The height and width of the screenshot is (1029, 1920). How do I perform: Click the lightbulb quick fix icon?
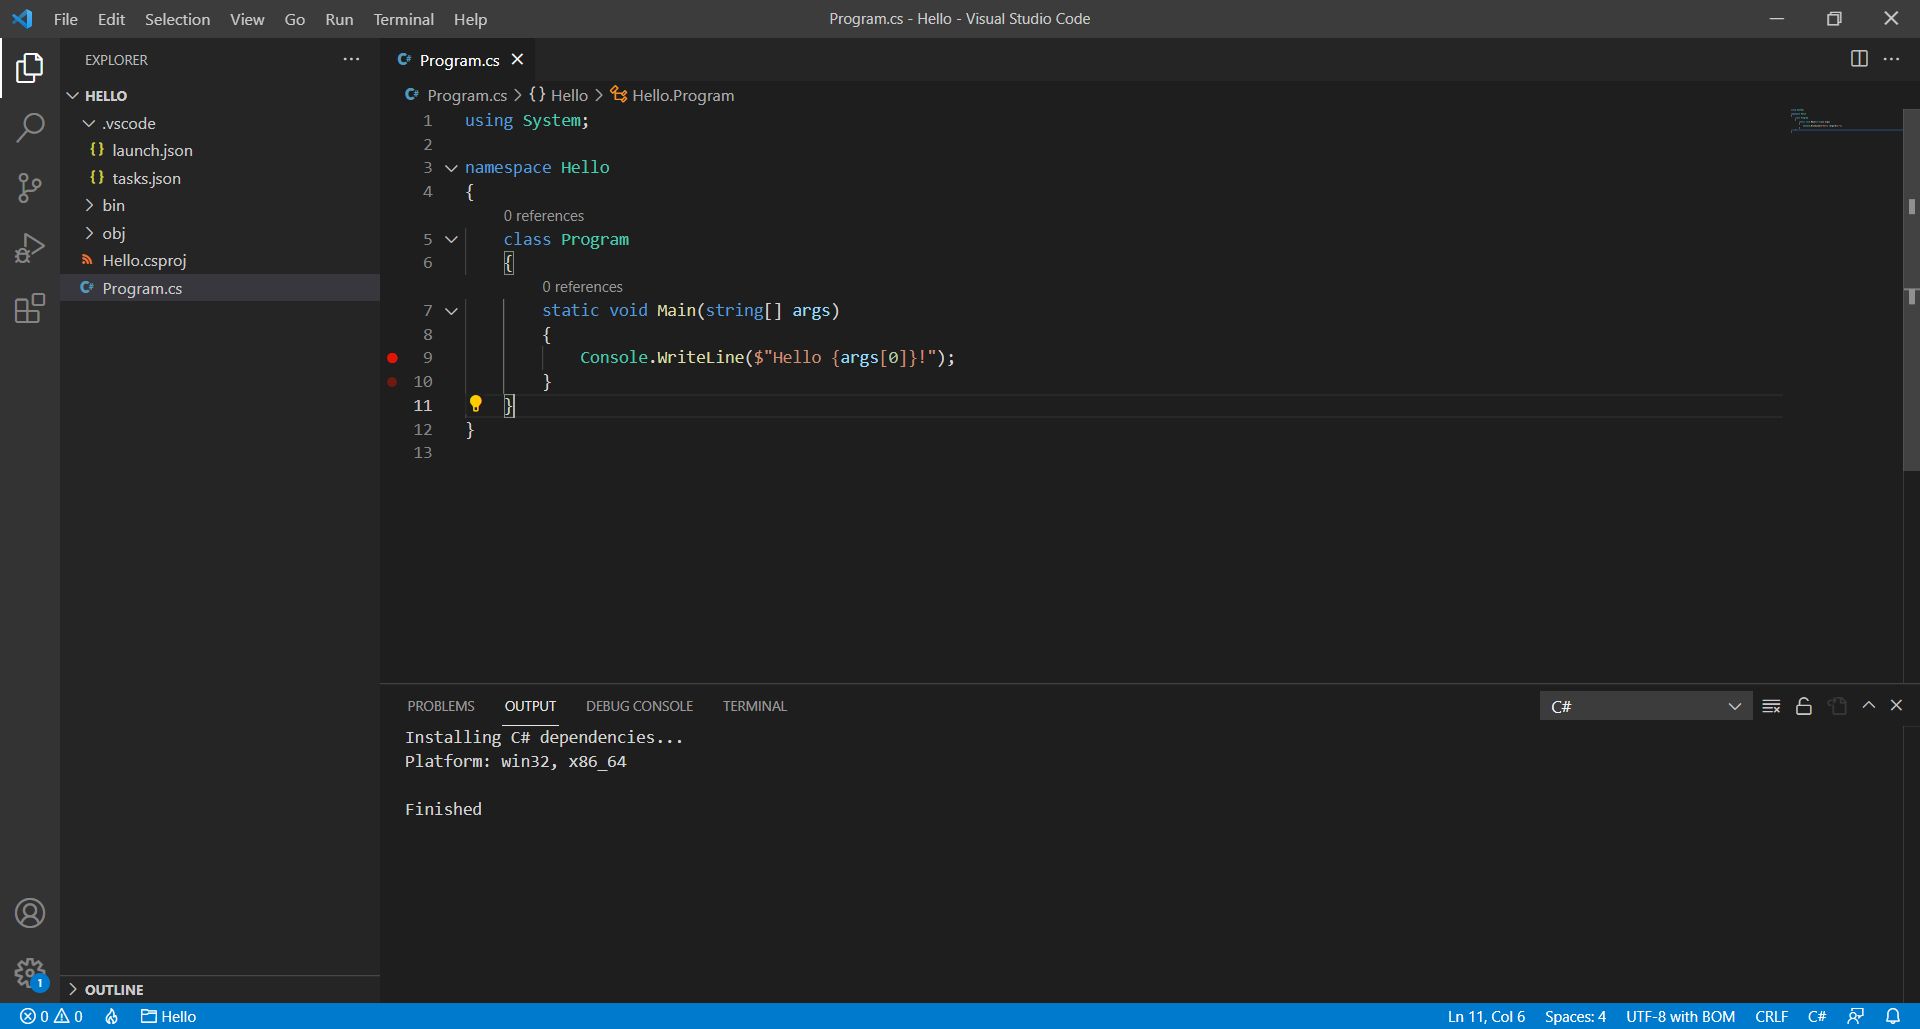(476, 404)
